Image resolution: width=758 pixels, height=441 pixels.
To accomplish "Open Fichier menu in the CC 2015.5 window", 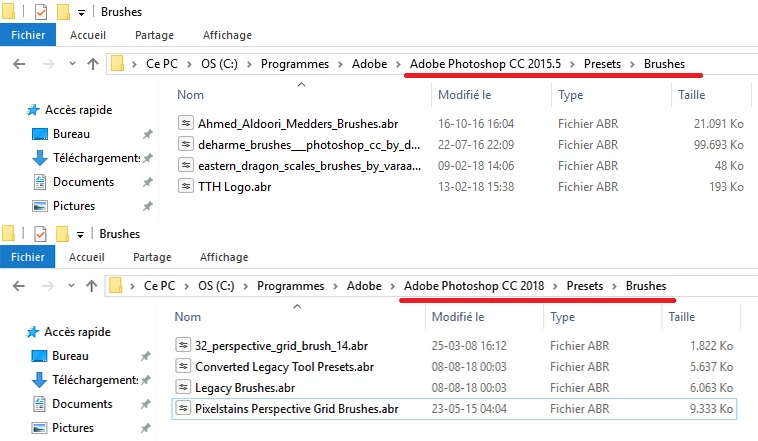I will [28, 35].
